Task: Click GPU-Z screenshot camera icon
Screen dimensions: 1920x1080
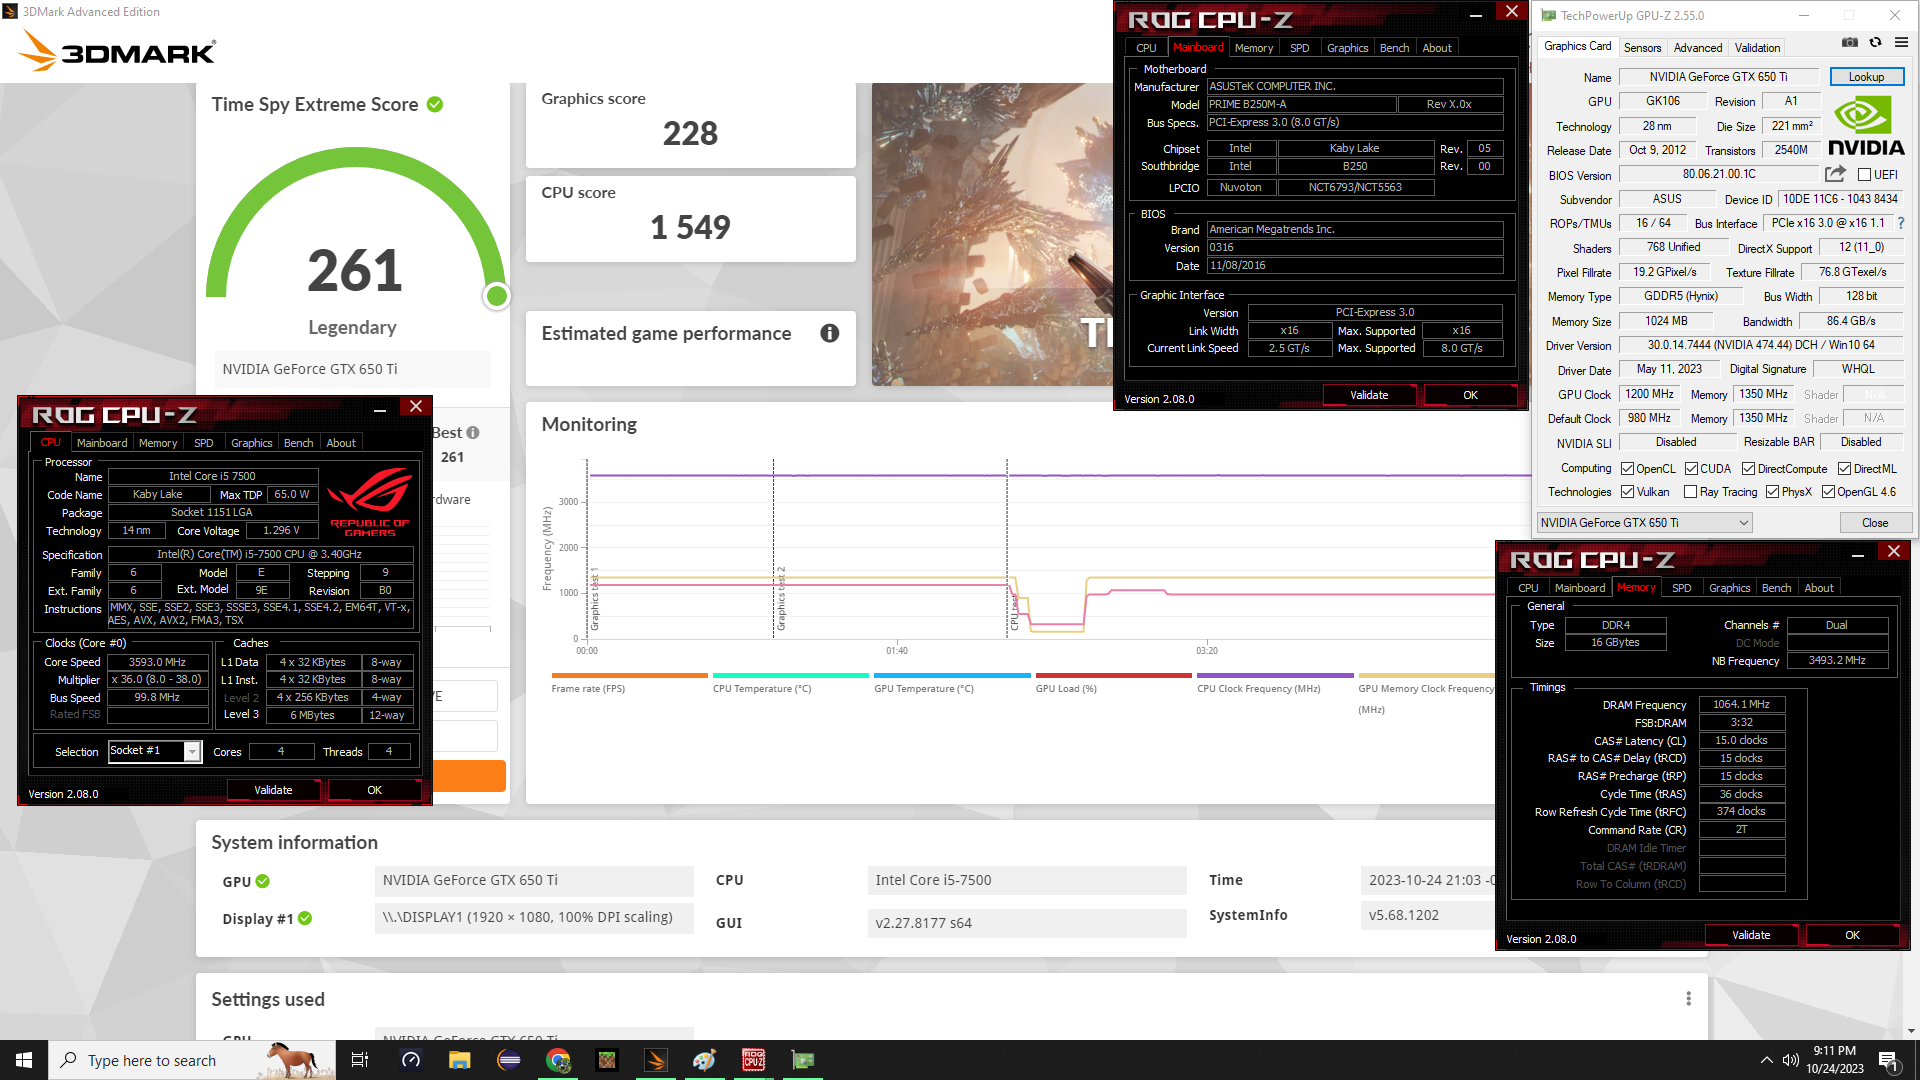Action: (x=1850, y=43)
